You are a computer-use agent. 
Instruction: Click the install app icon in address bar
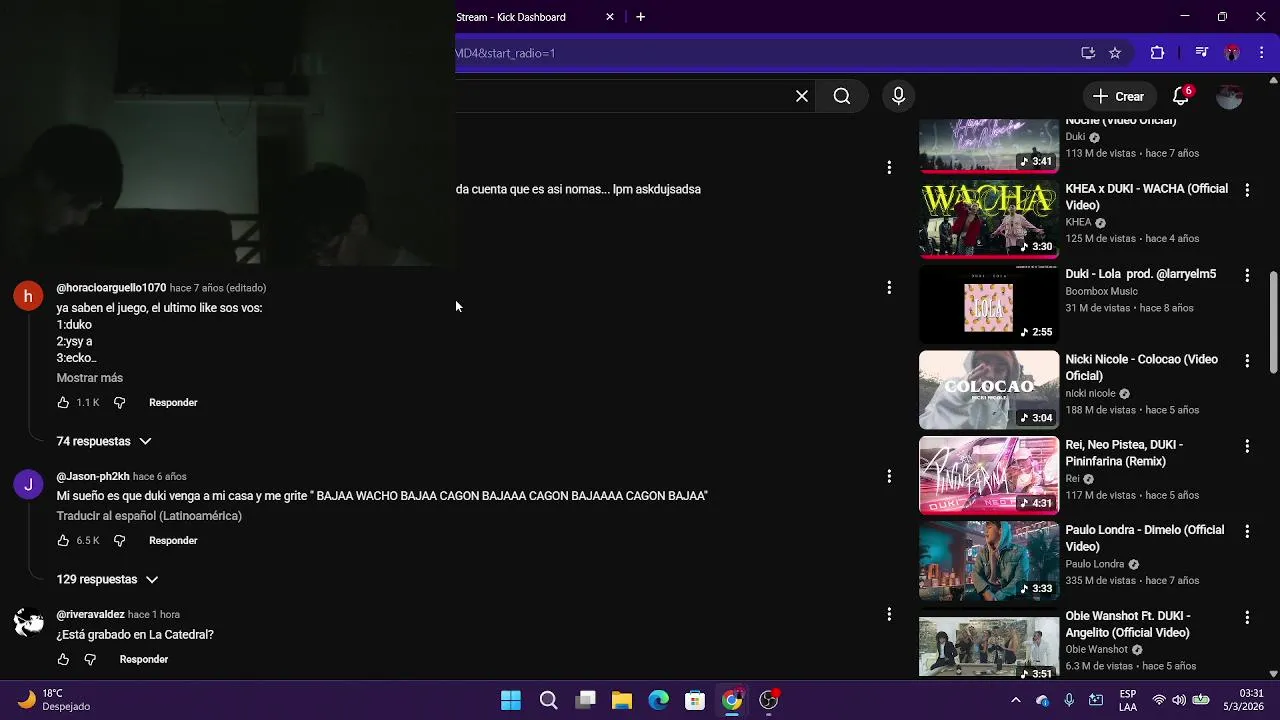click(1088, 53)
